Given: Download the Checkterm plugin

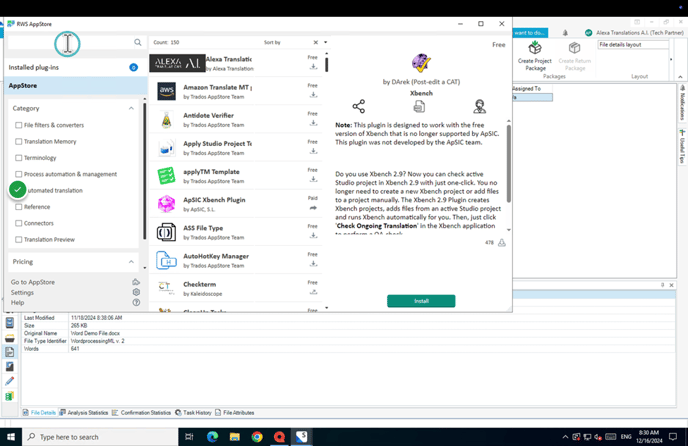Looking at the screenshot, I should click(x=313, y=291).
